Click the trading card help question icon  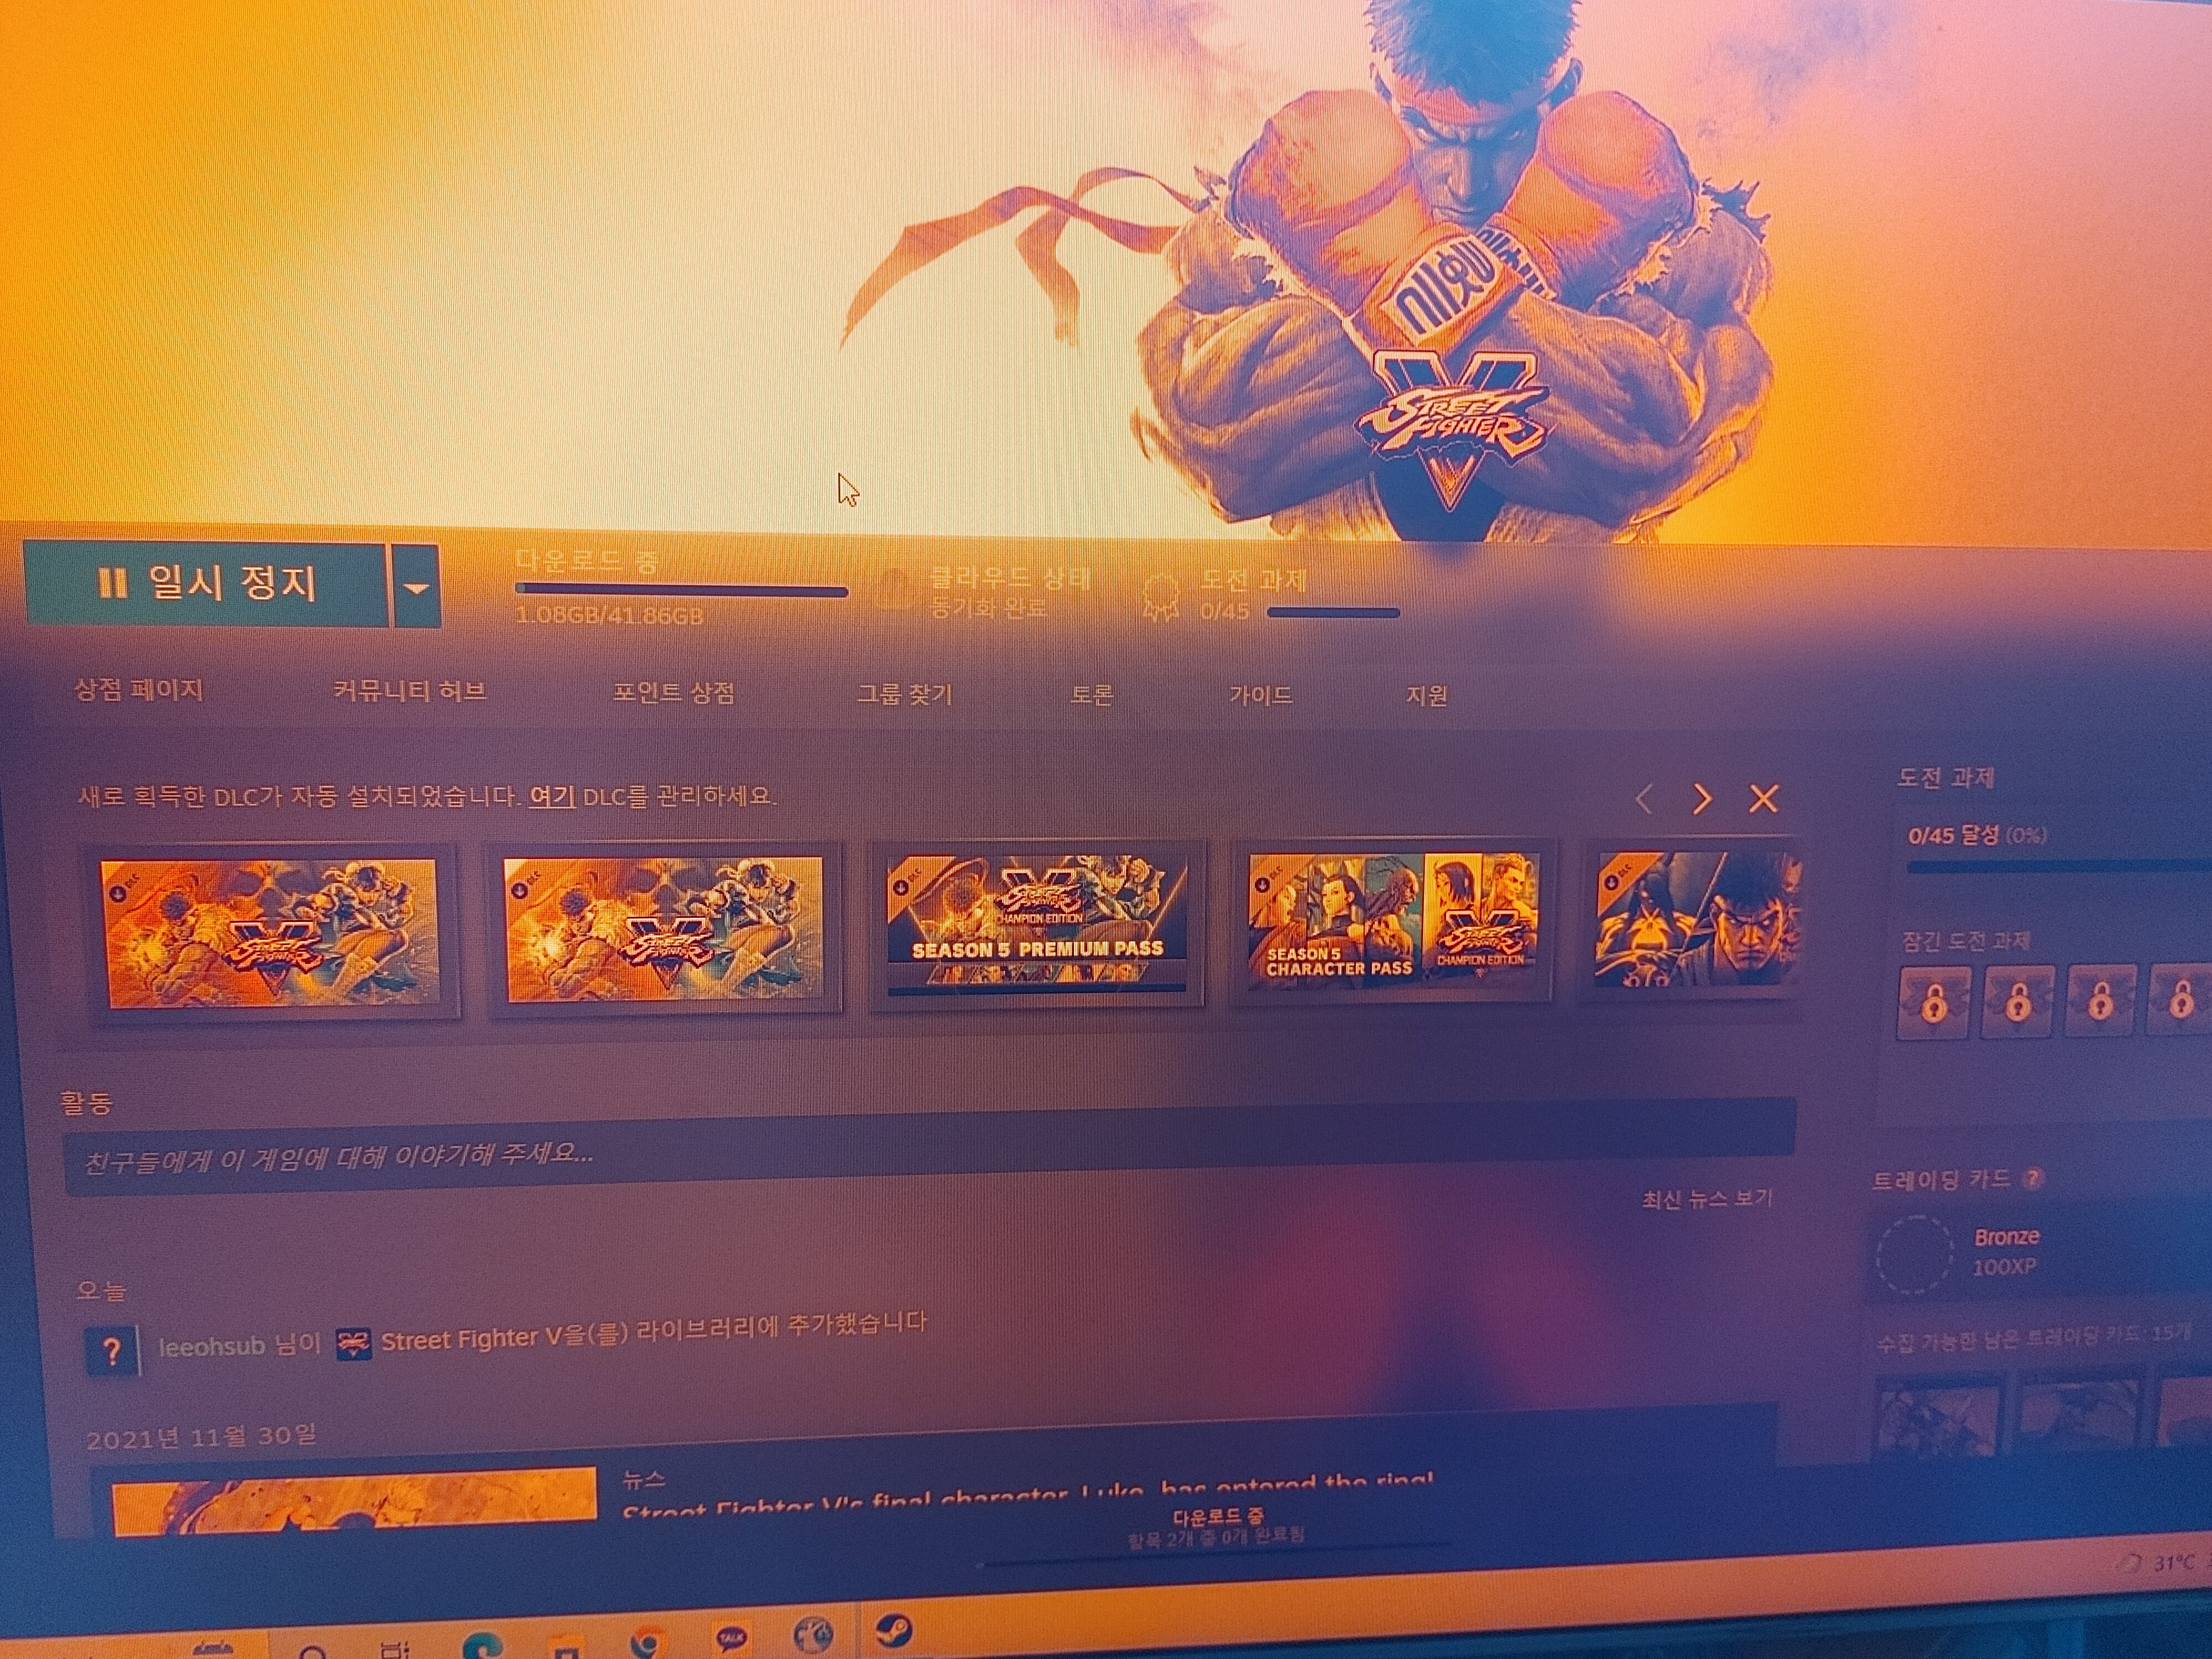tap(2032, 1180)
